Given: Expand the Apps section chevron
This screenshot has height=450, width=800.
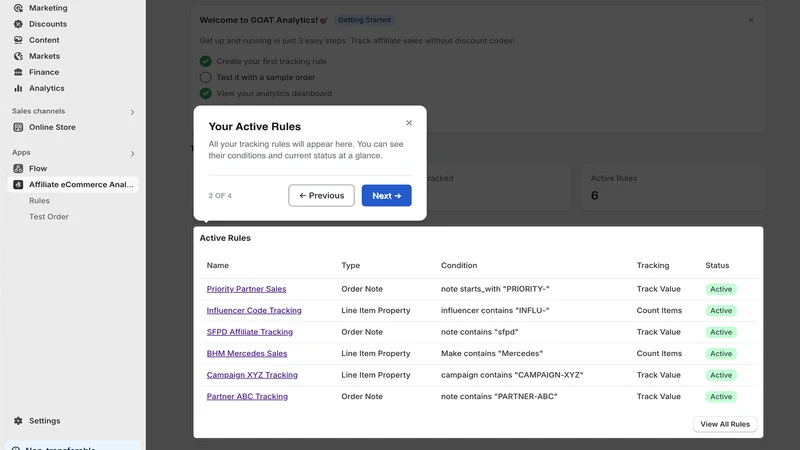Looking at the screenshot, I should coord(132,154).
